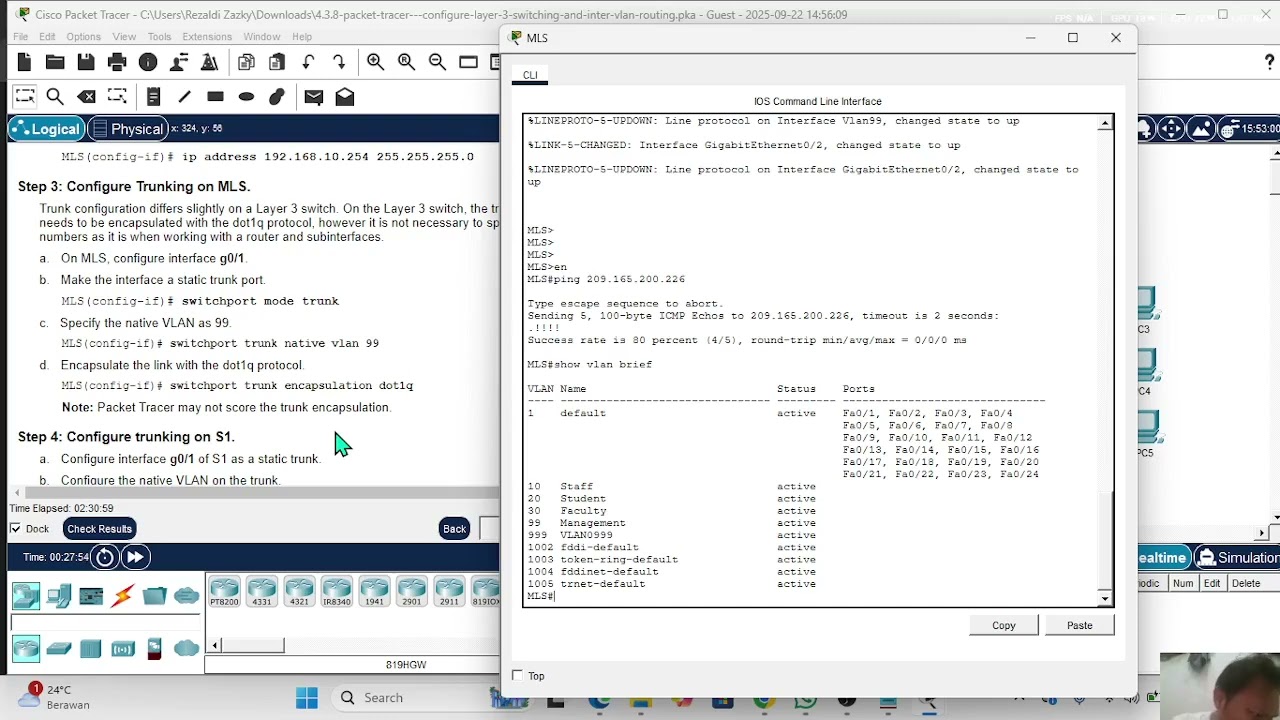The height and width of the screenshot is (720, 1280).
Task: Pick the PT8200 router device
Action: pyautogui.click(x=225, y=592)
